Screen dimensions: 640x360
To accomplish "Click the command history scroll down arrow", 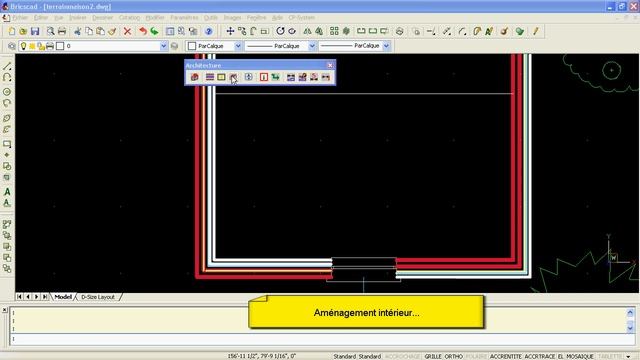I will tap(630, 327).
